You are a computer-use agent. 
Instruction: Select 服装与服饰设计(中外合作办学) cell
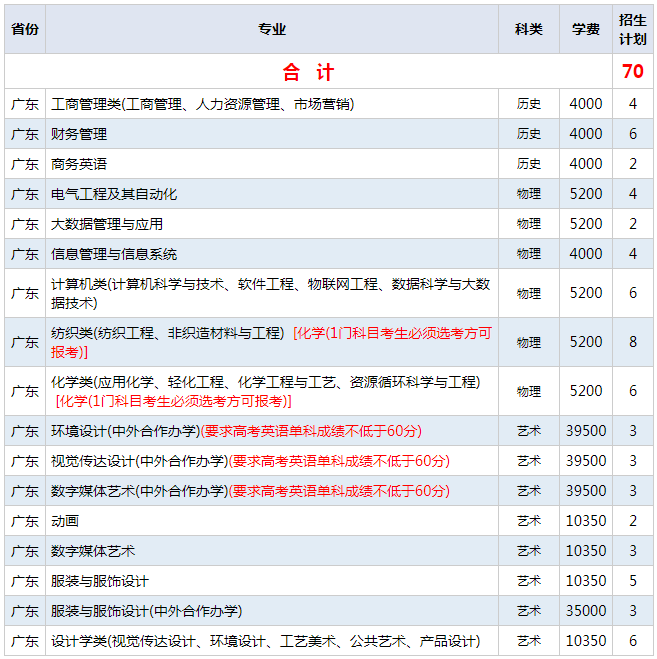click(272, 611)
